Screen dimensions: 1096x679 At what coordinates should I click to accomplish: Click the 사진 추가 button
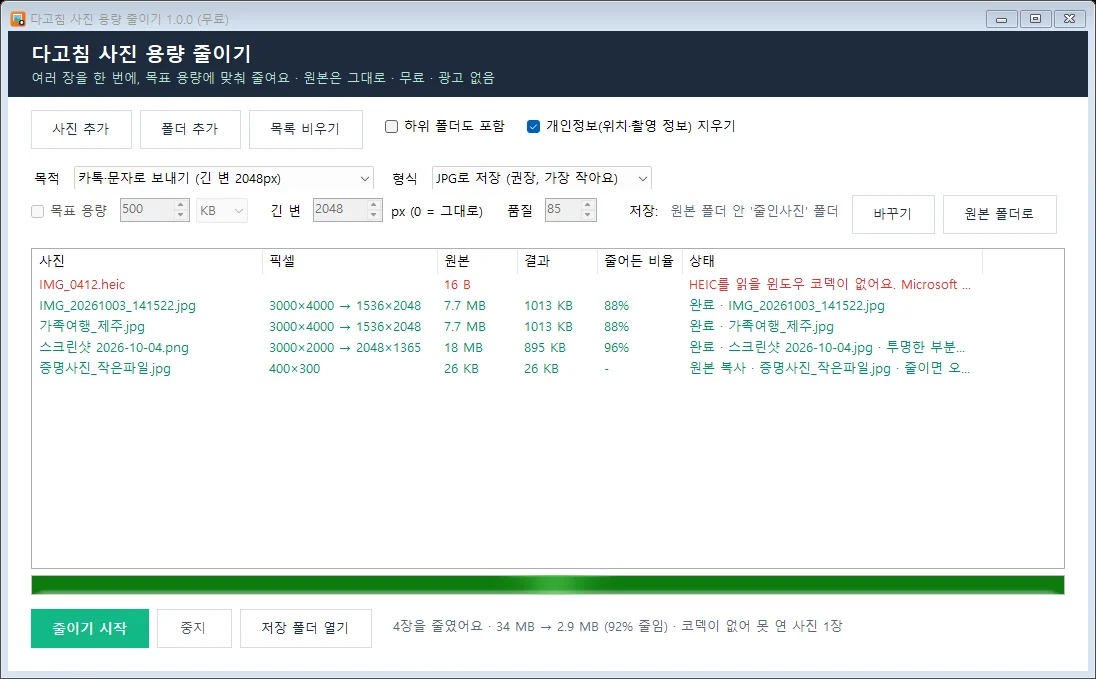point(81,129)
